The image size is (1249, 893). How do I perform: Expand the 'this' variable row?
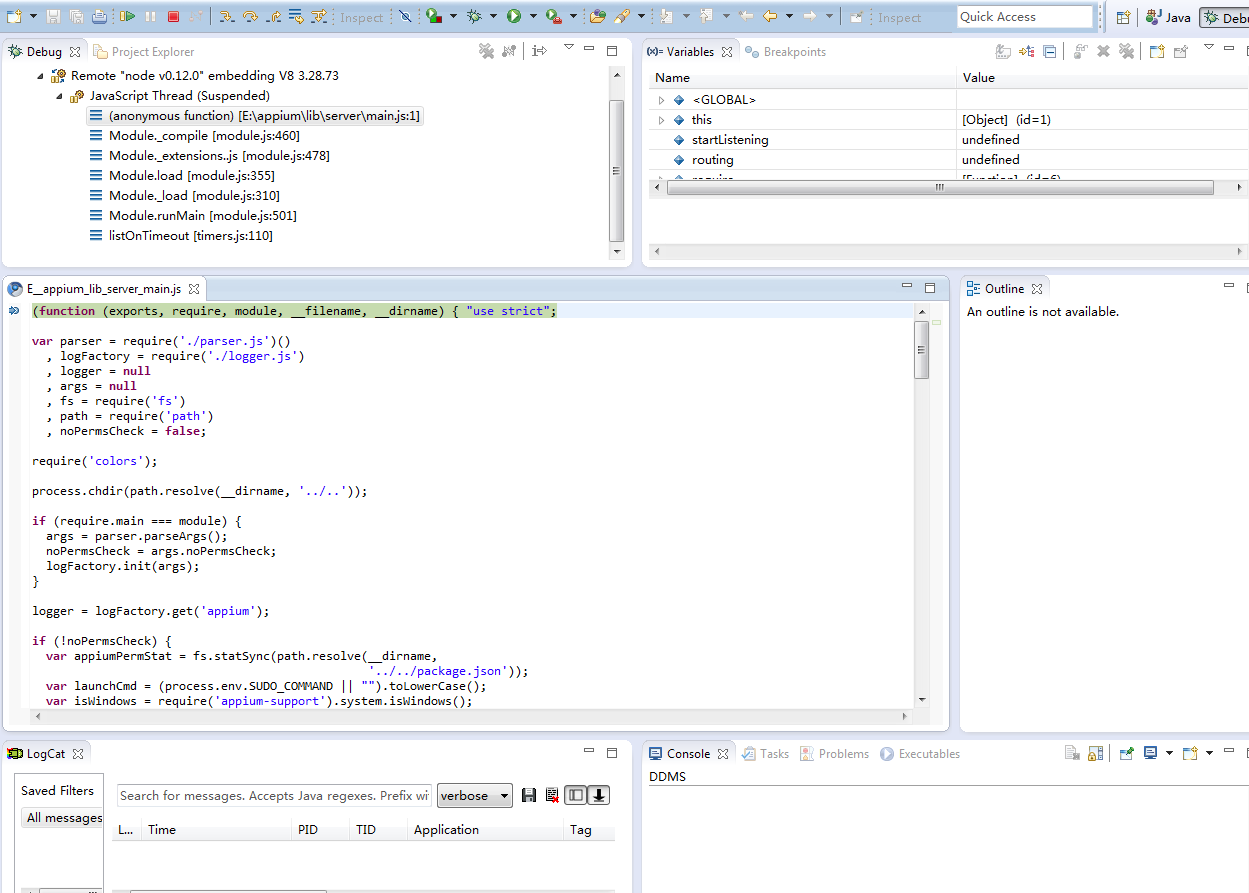point(661,120)
